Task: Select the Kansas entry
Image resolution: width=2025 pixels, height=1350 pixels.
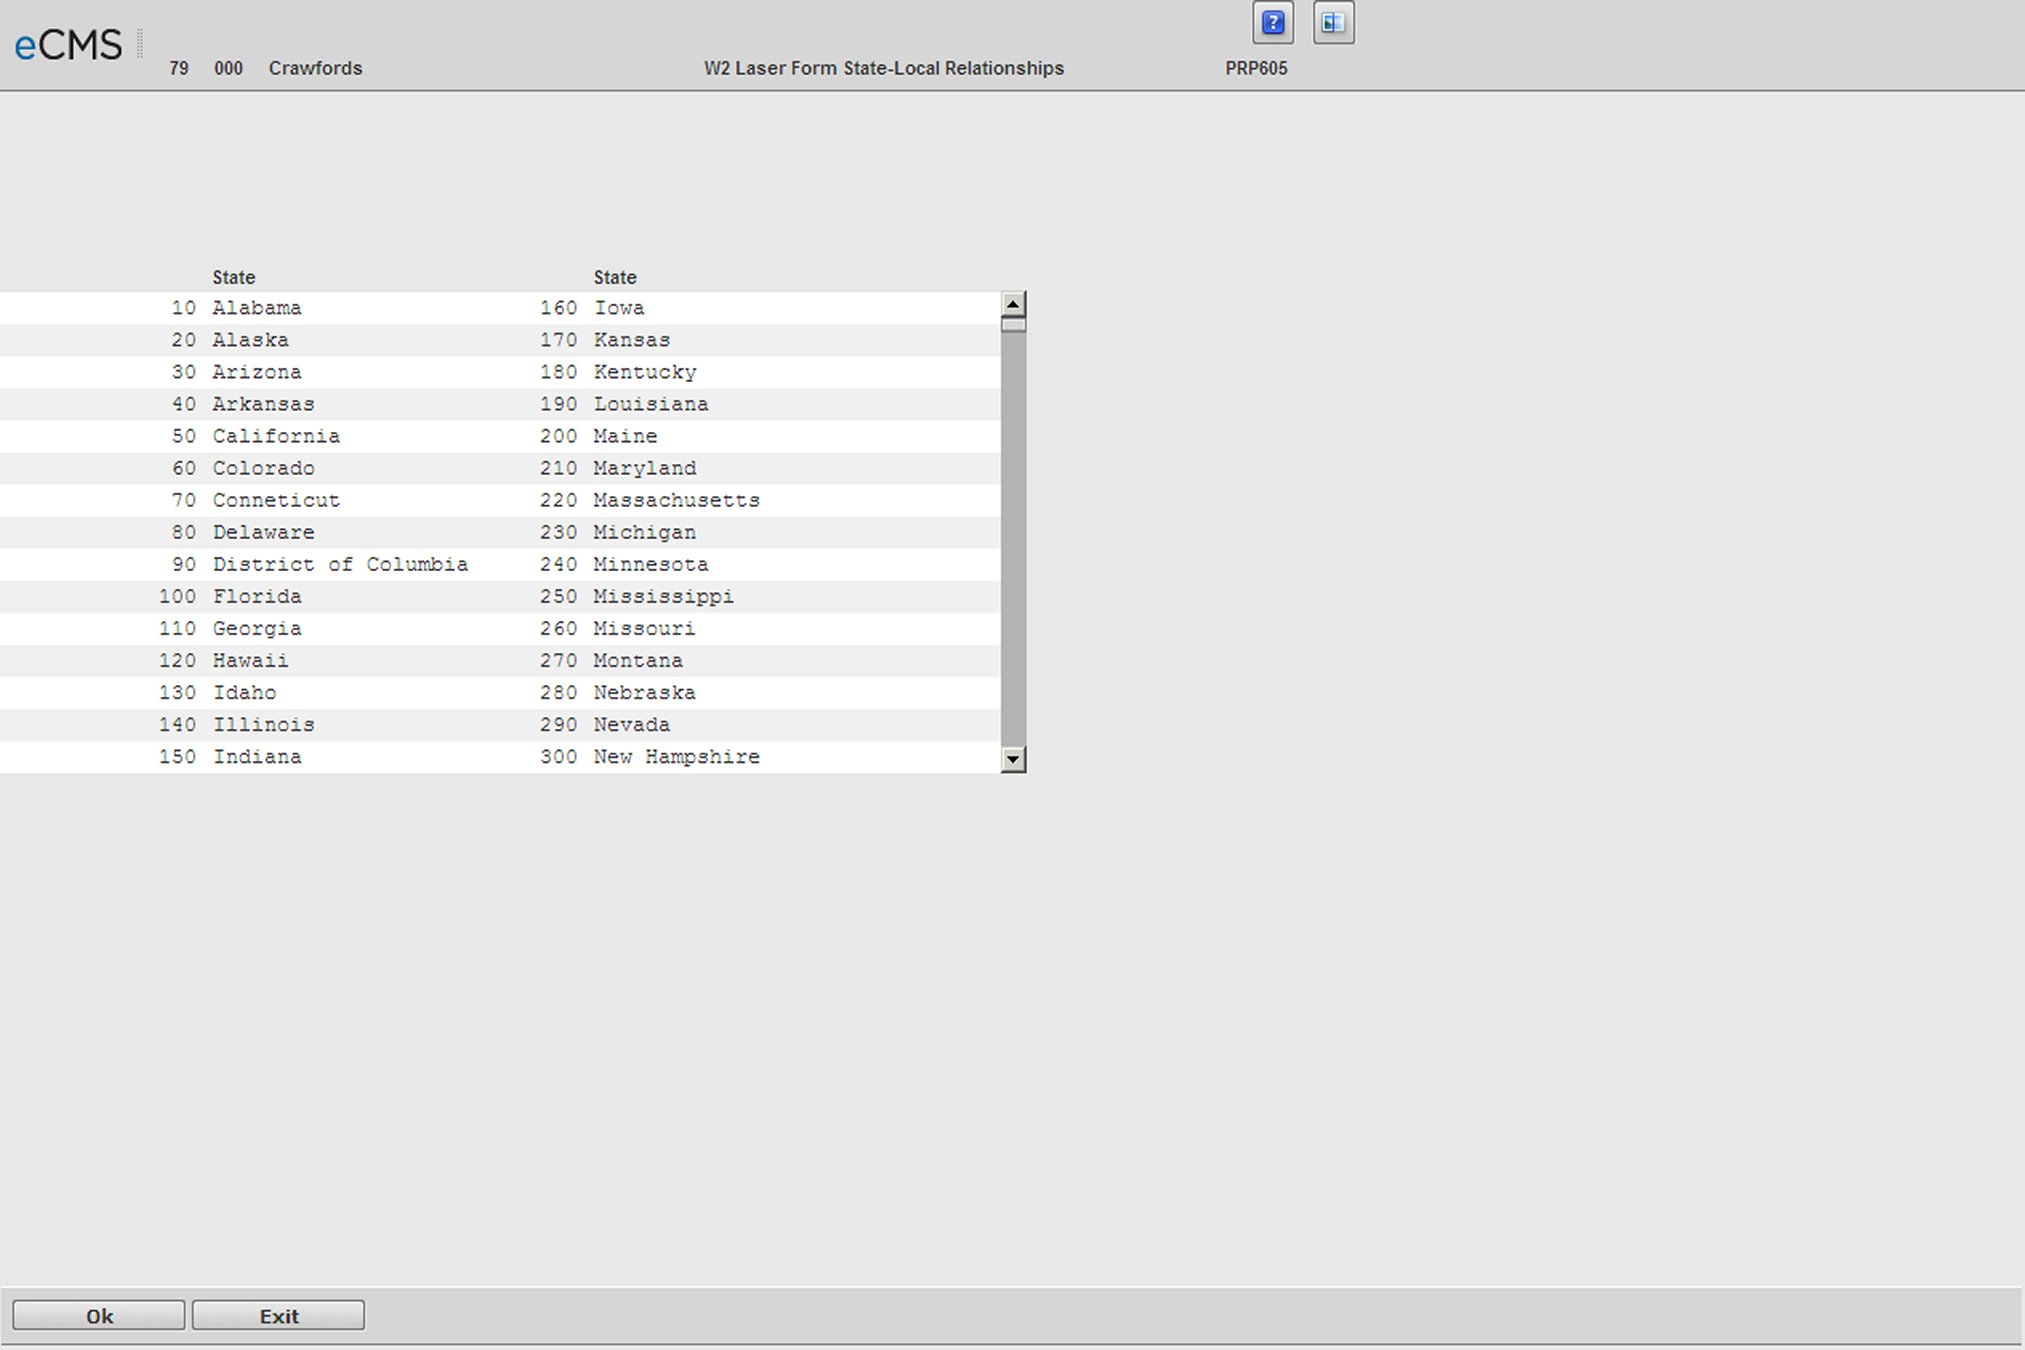Action: pyautogui.click(x=632, y=340)
